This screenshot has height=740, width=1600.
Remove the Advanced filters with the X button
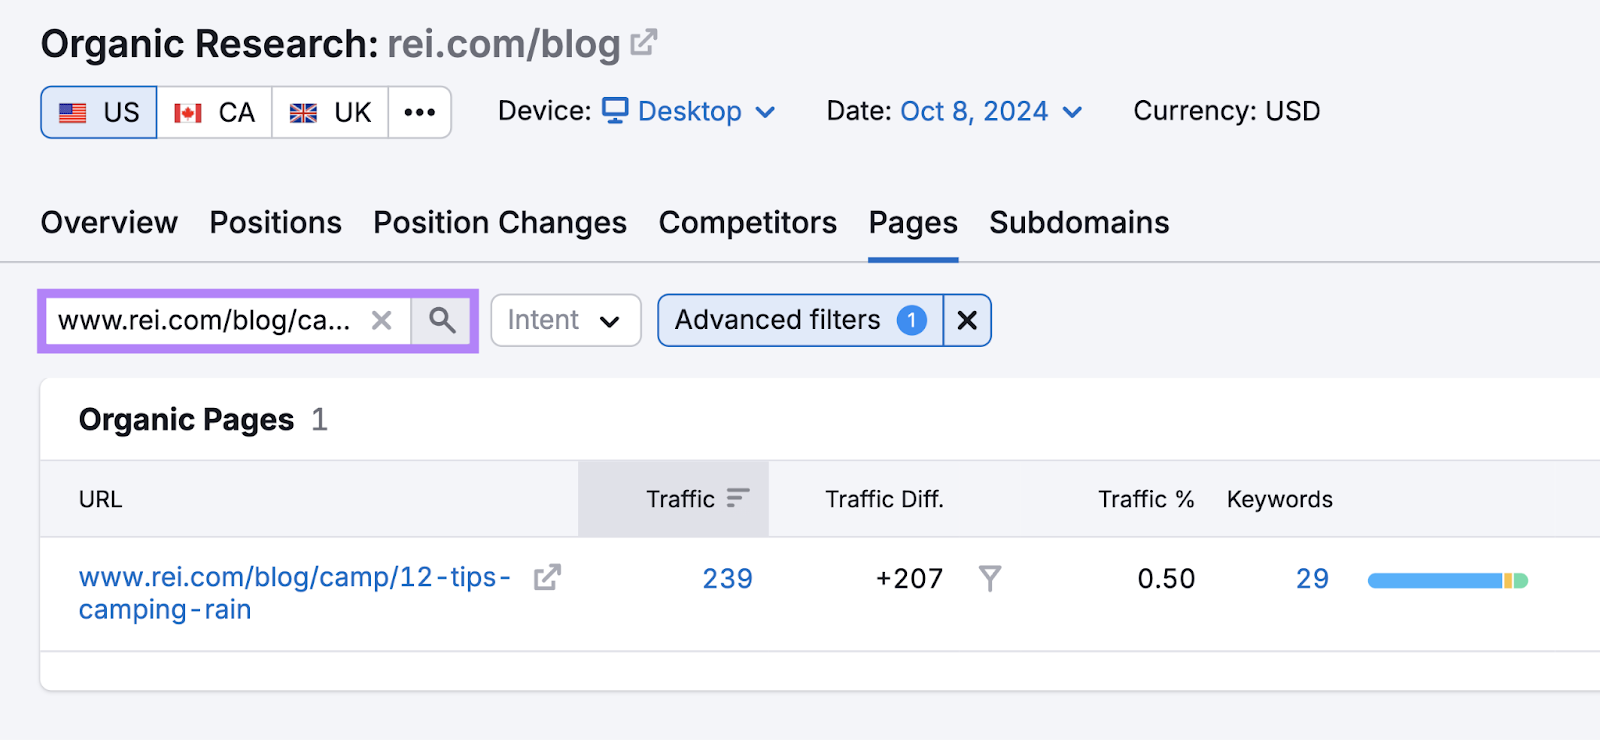pos(966,320)
